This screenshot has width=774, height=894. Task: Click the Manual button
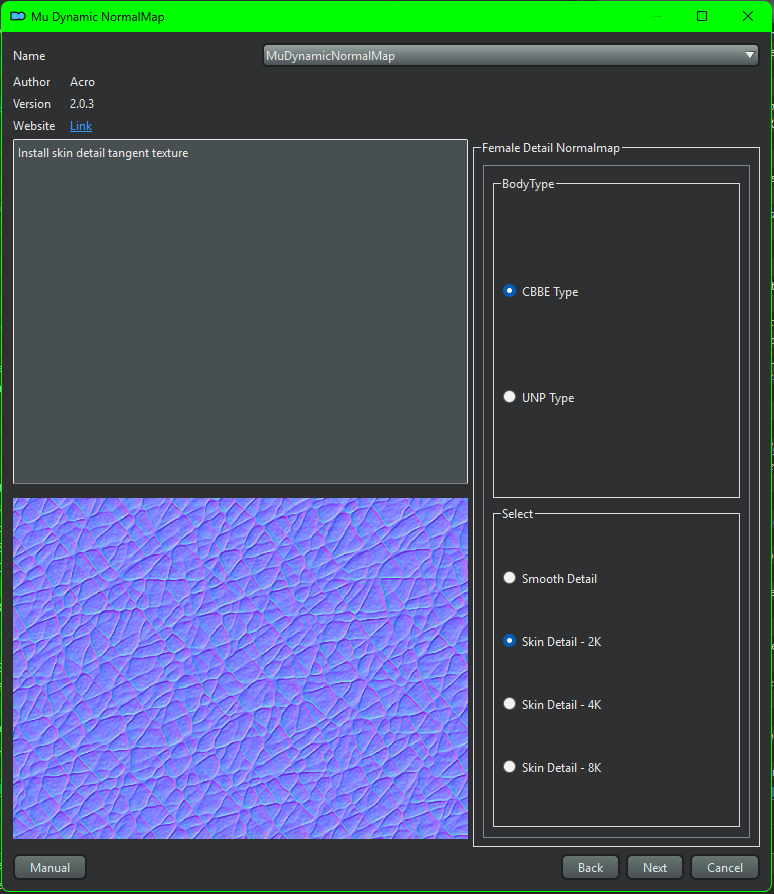pos(50,867)
